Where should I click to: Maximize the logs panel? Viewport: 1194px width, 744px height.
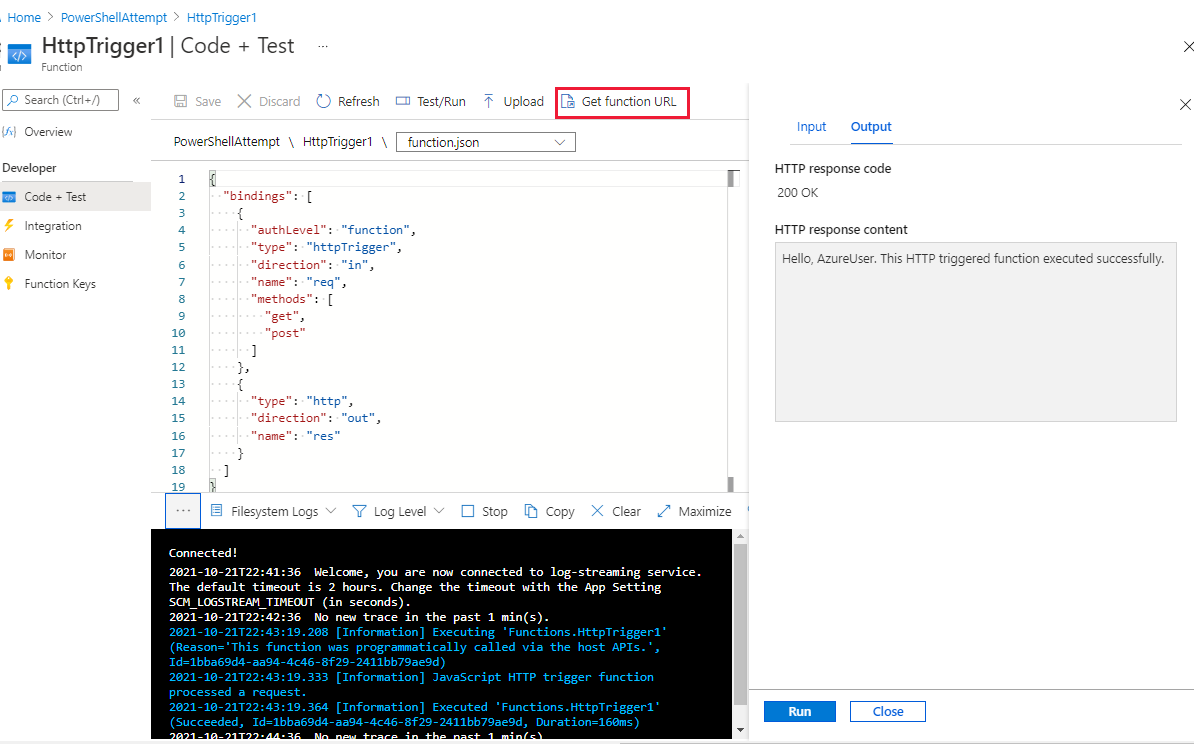[x=694, y=511]
